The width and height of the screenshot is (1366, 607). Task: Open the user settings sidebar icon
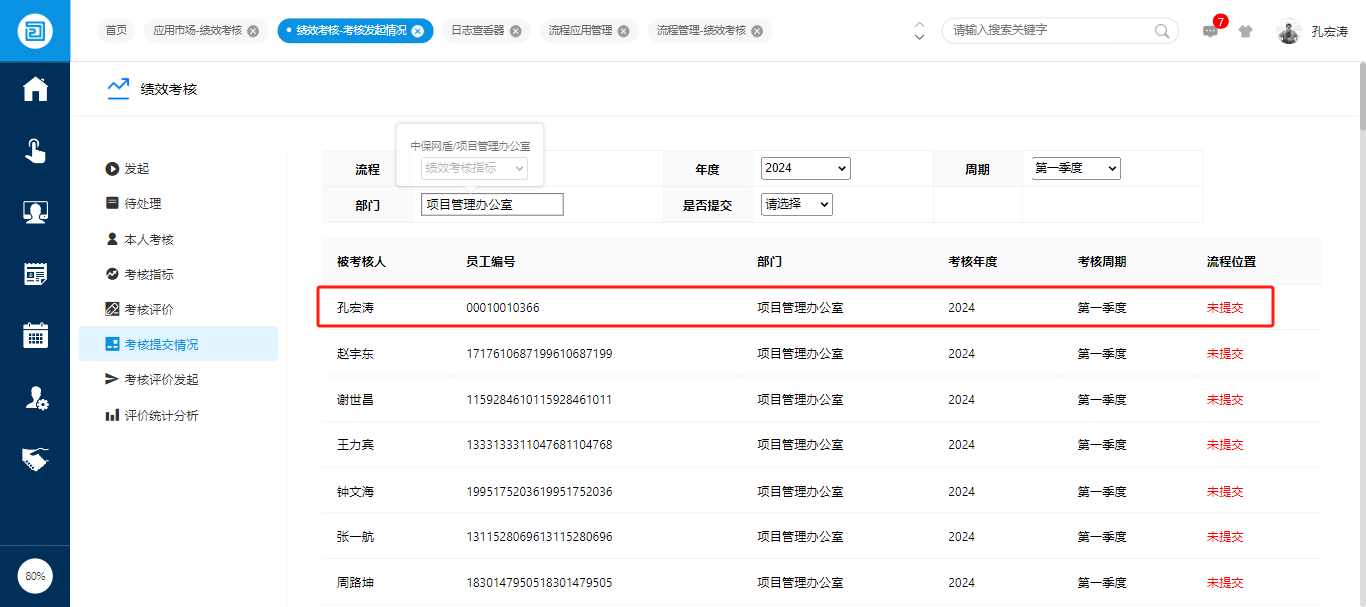35,397
